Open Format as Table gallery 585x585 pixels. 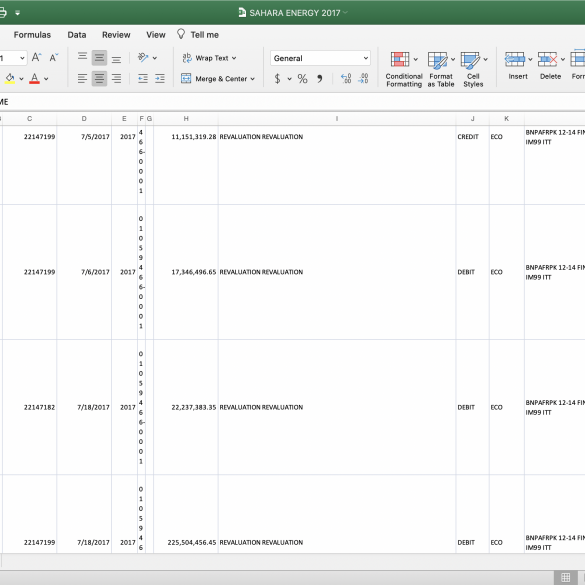pos(441,70)
